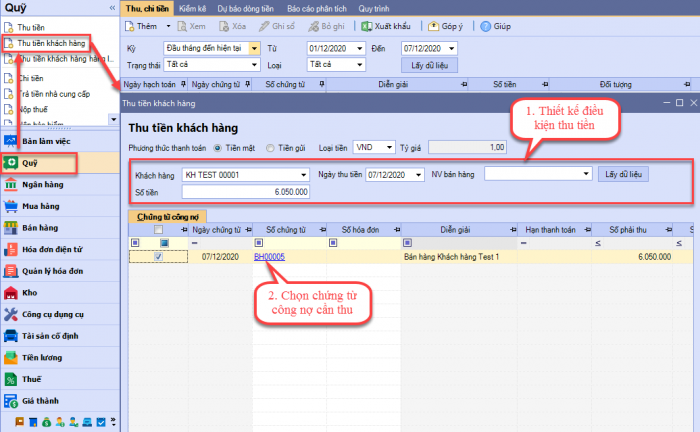Open voucher link BH00005
Screen dimensions: 700x432
[269, 257]
